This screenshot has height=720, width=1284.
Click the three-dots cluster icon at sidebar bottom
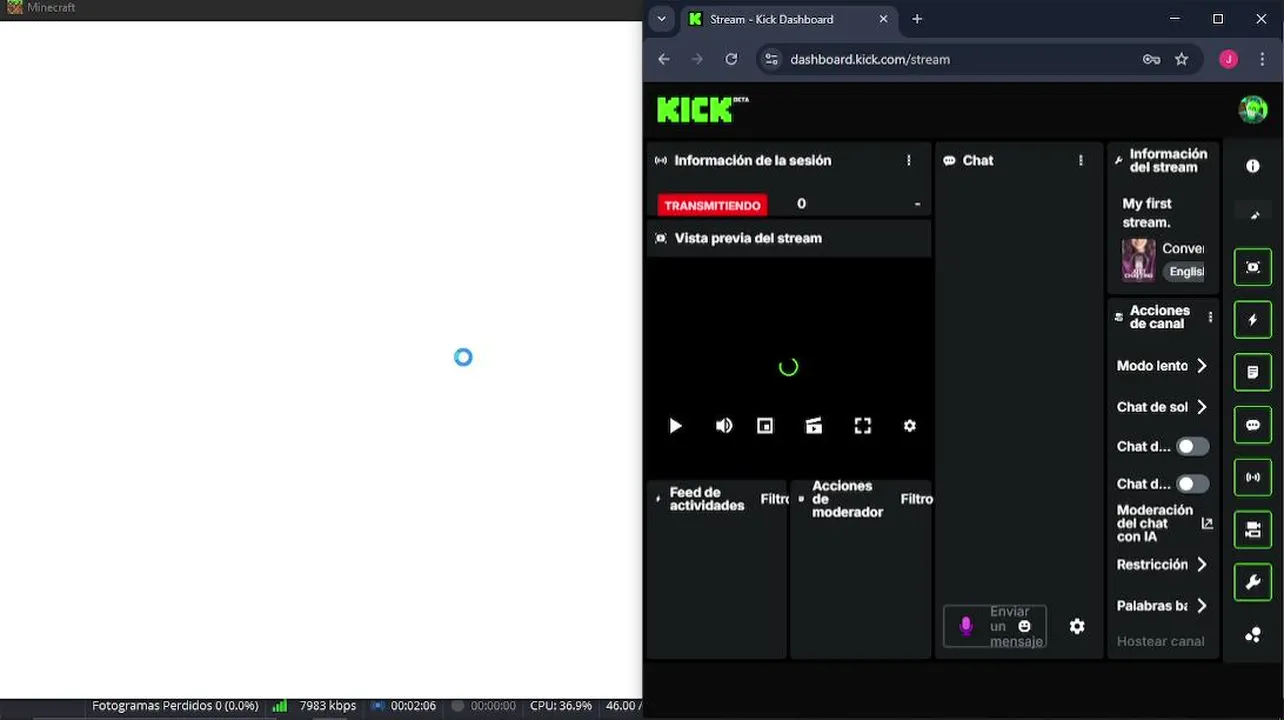coord(1253,635)
